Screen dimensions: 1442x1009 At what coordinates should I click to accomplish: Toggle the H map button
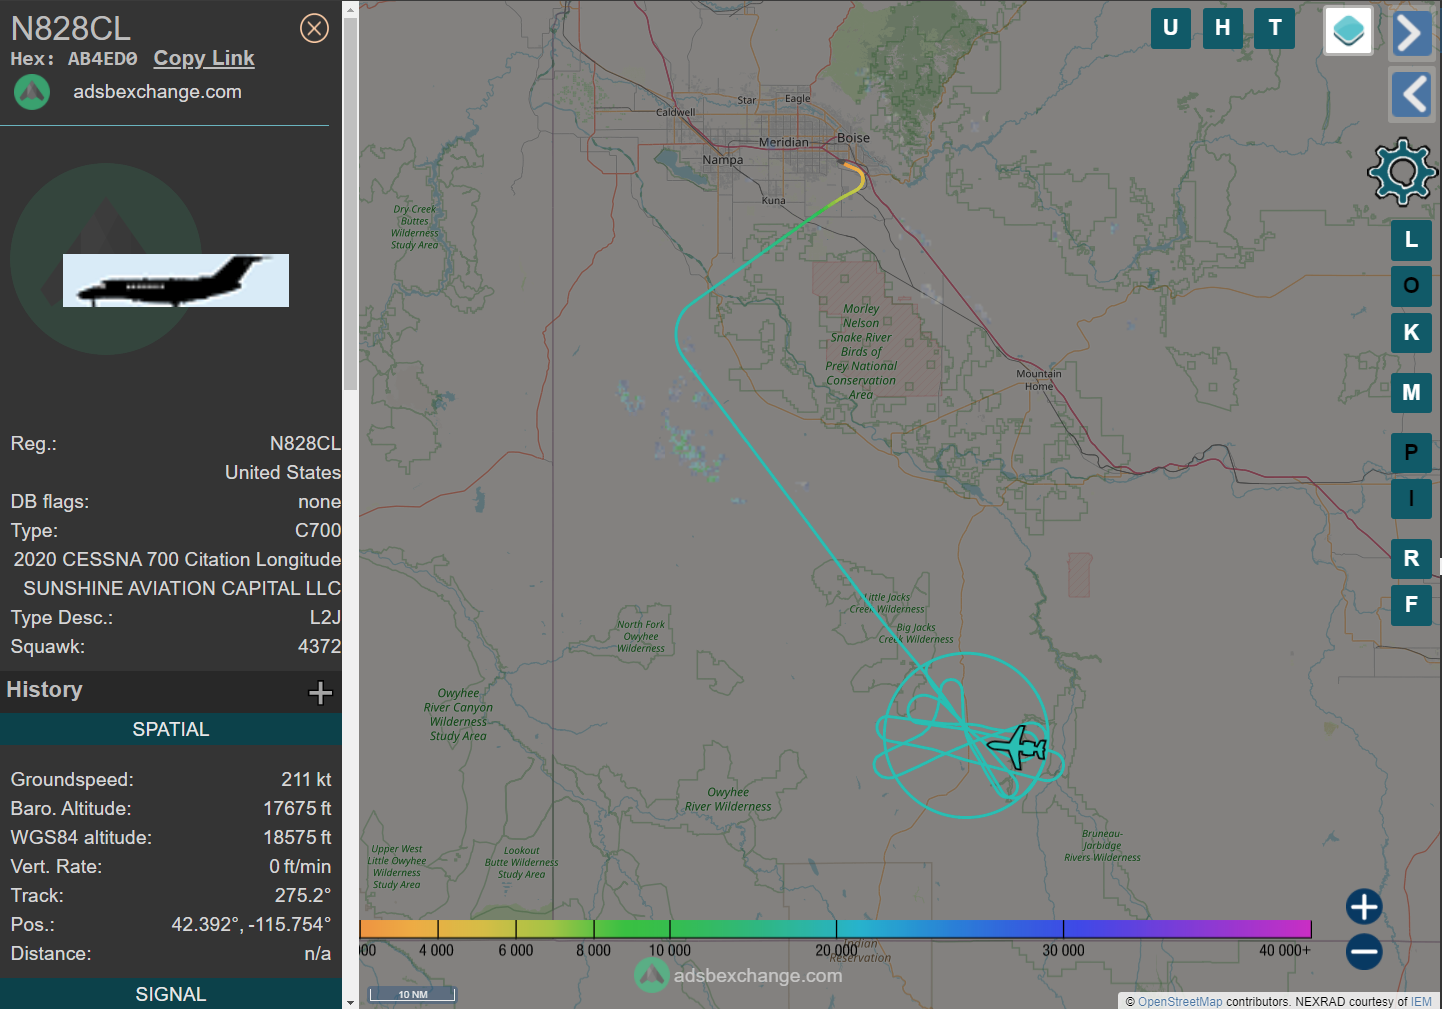tap(1223, 28)
